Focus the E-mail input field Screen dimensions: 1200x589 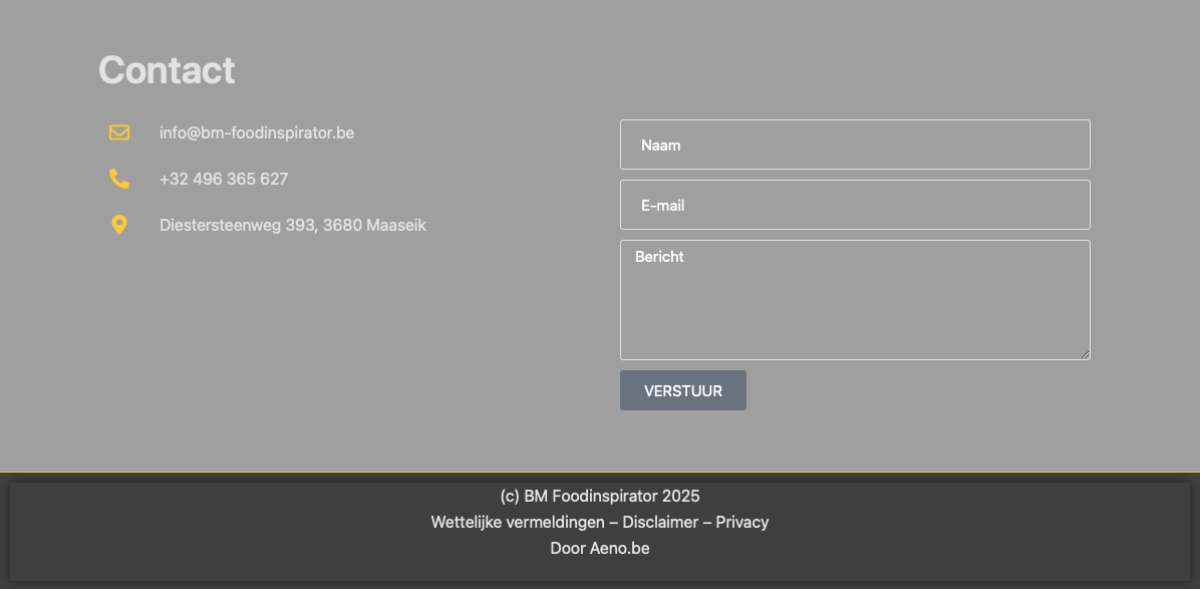[854, 205]
